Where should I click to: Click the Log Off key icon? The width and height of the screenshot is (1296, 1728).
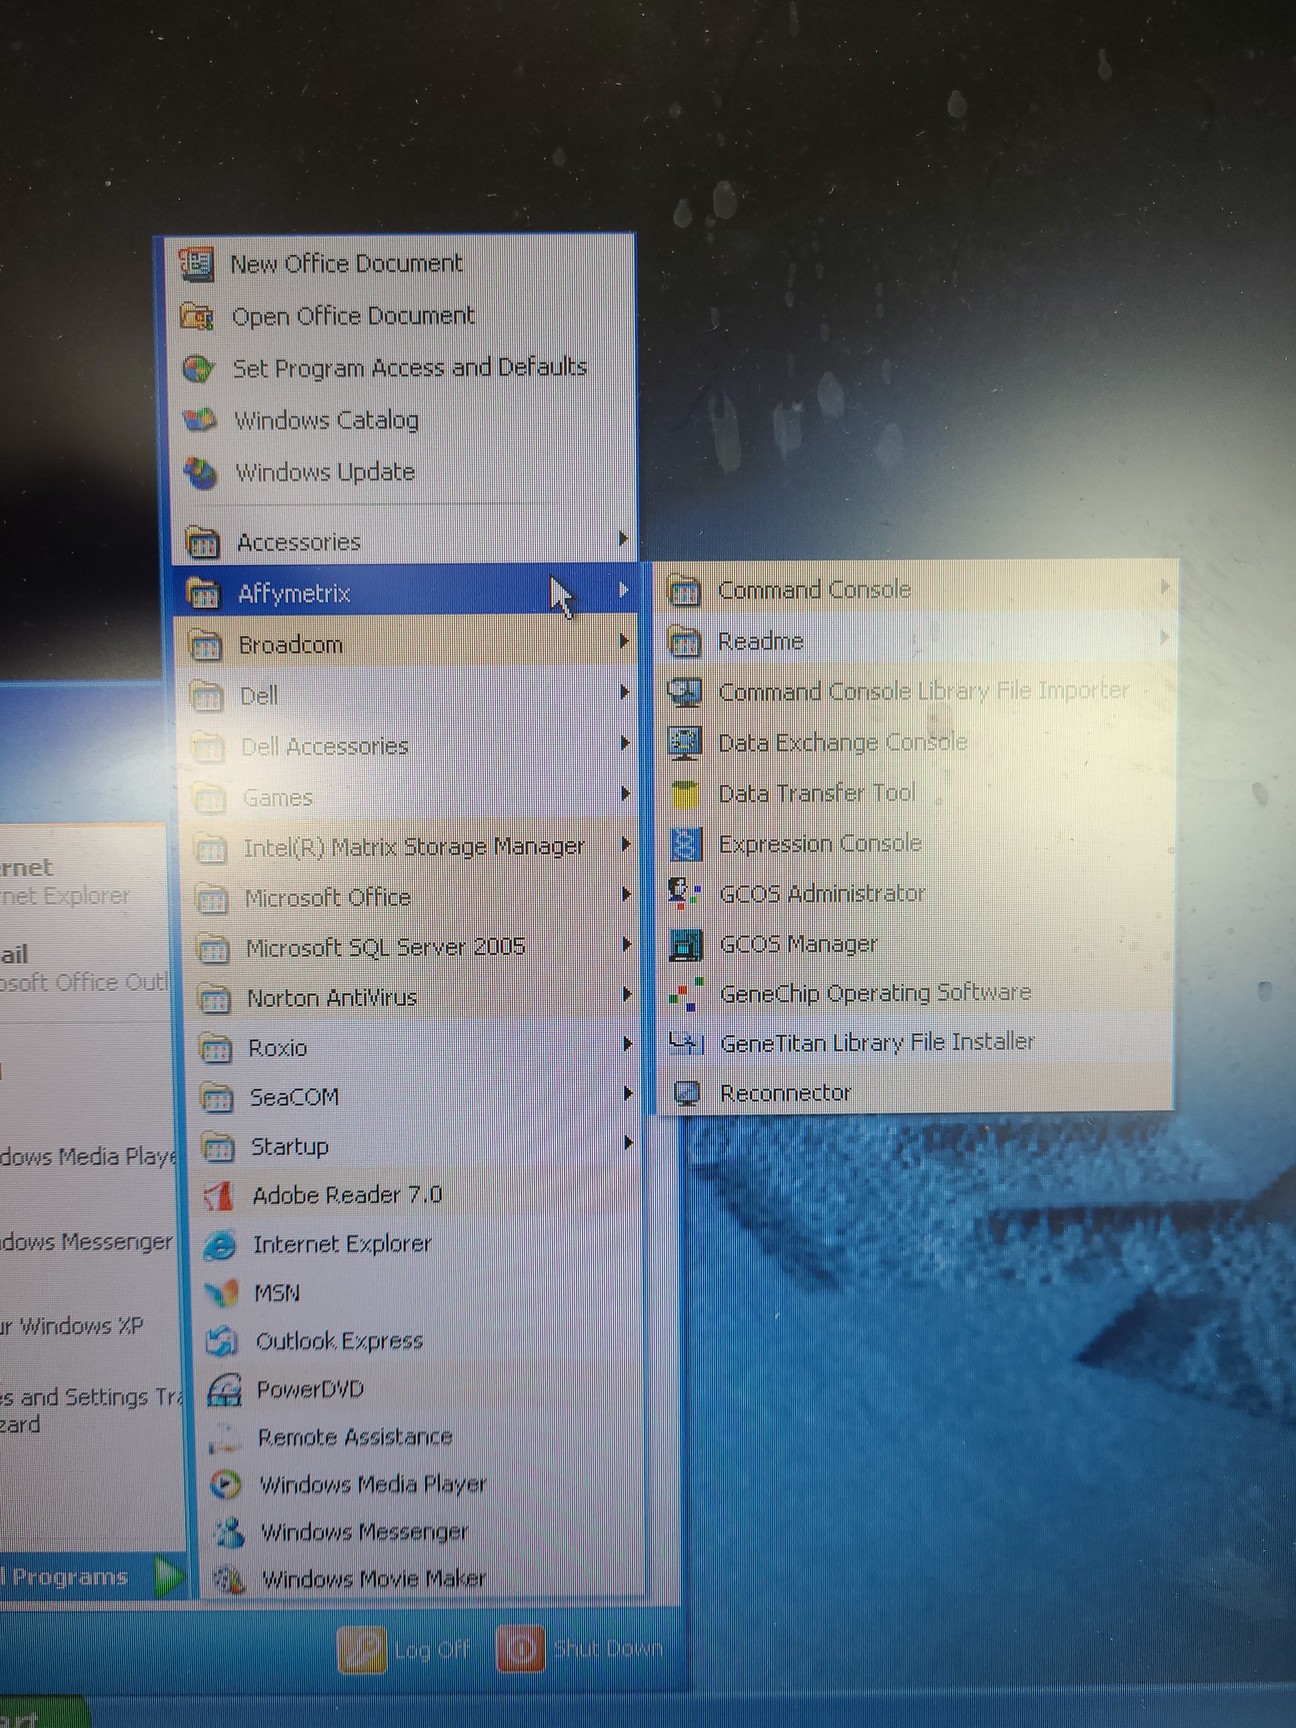click(x=361, y=1649)
